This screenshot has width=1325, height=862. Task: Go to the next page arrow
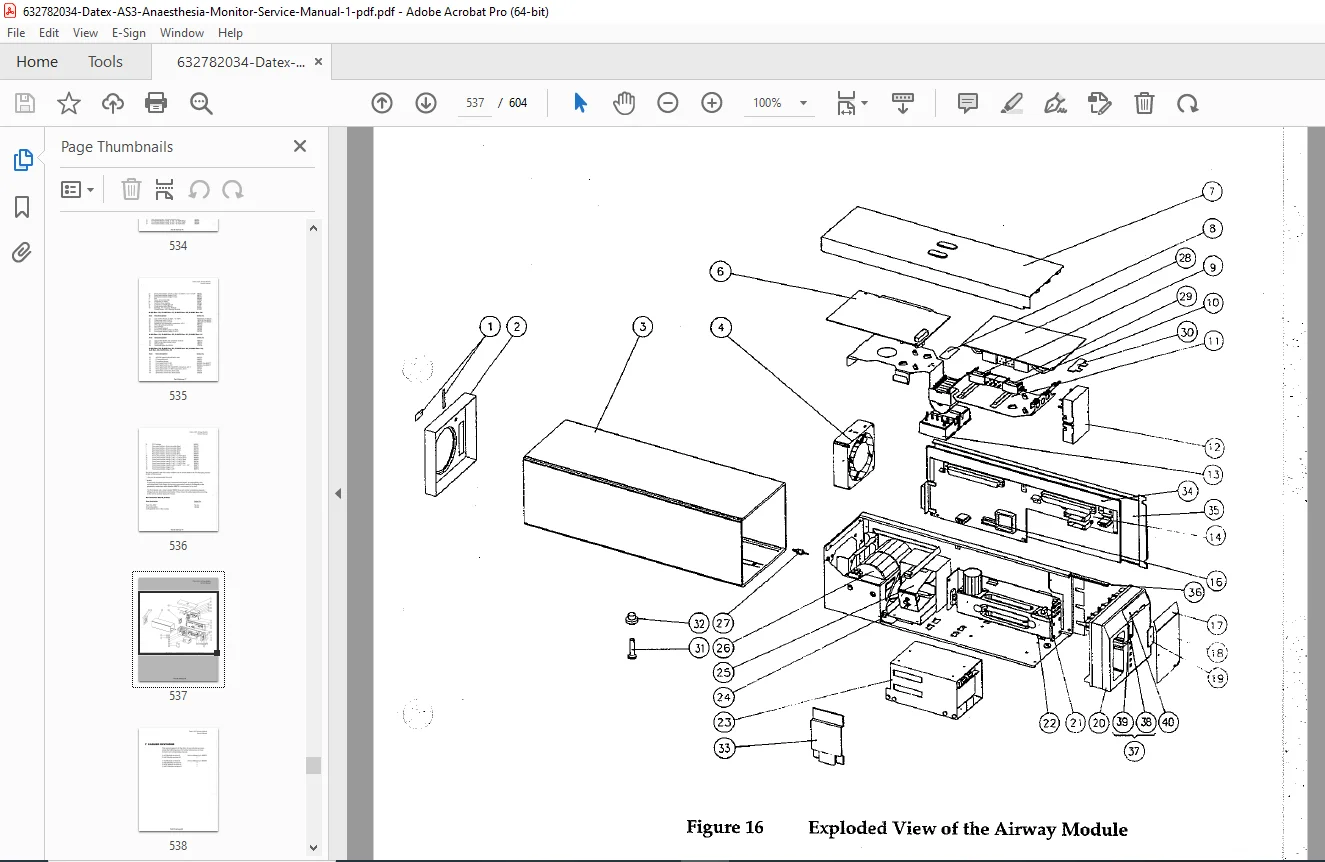pos(426,103)
